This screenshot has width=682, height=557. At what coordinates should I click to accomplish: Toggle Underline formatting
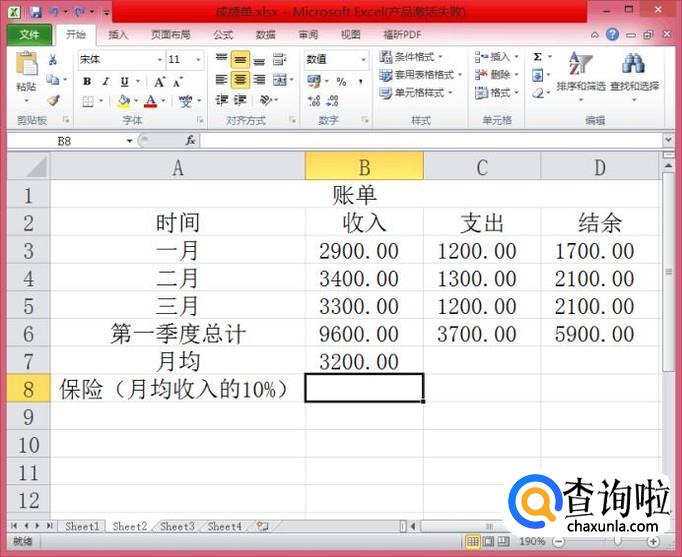coord(124,81)
